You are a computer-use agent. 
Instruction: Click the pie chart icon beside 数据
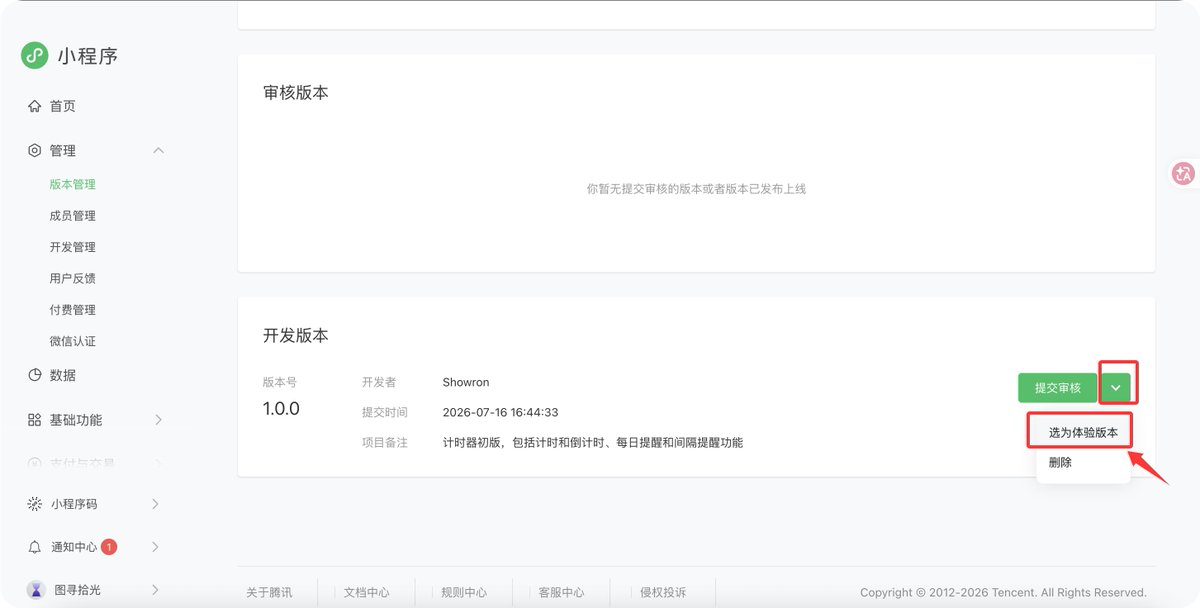35,375
